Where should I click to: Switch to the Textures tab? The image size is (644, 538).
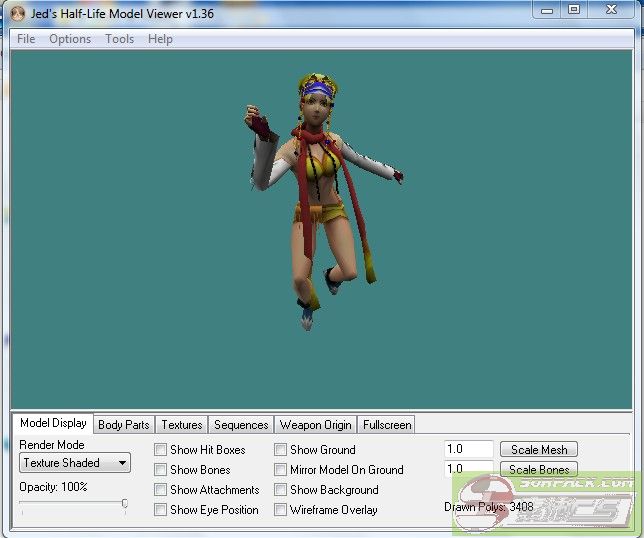(x=182, y=425)
